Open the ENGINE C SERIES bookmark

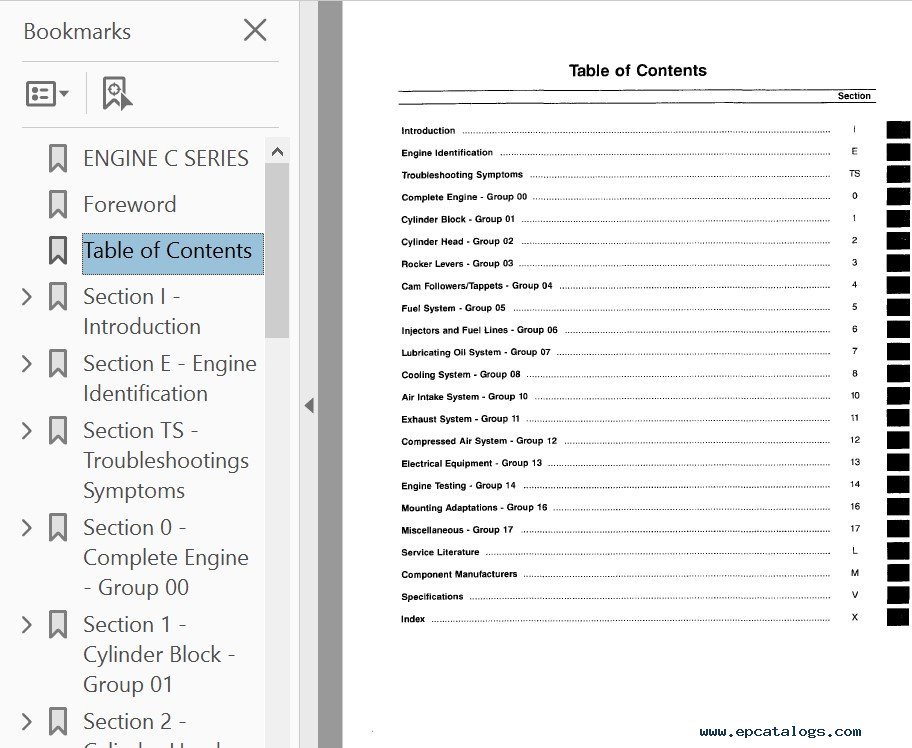coord(166,158)
